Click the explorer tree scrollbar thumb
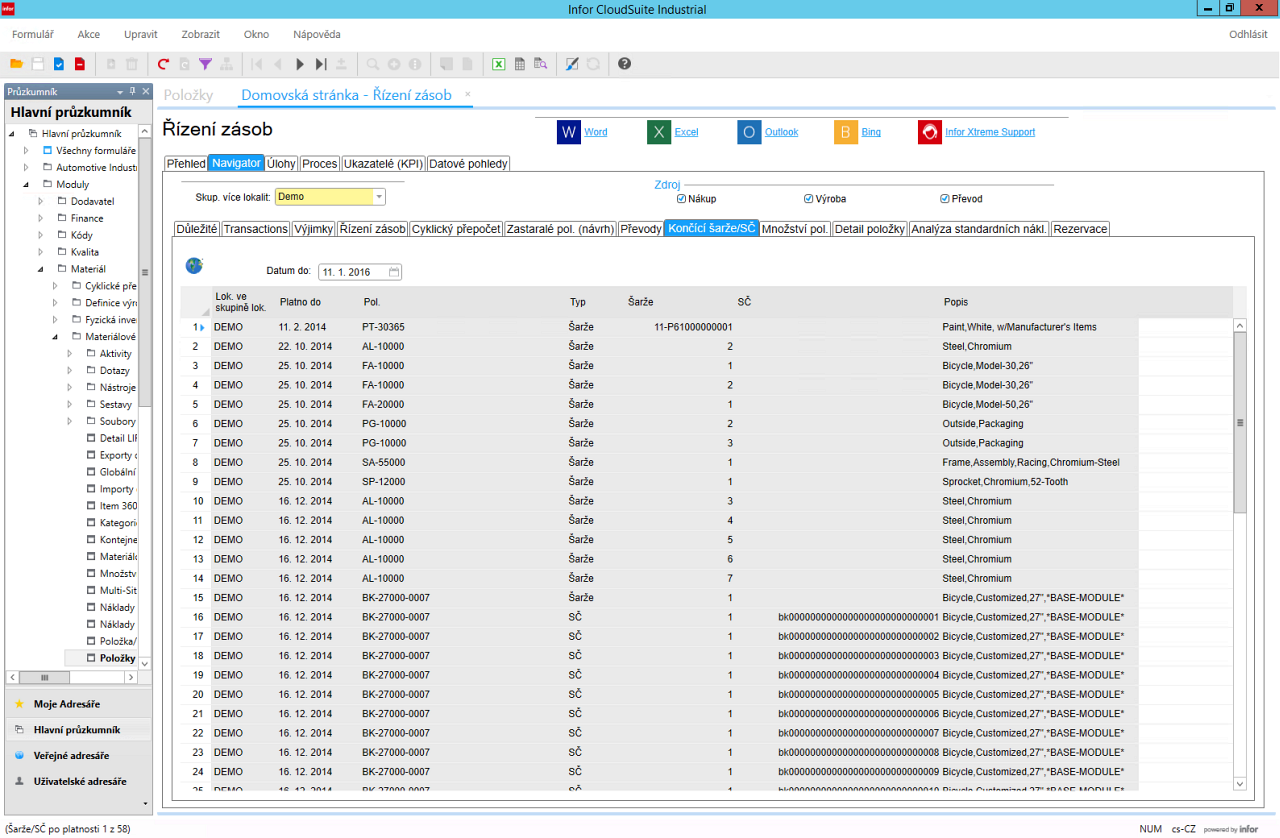This screenshot has height=838, width=1280. 145,272
